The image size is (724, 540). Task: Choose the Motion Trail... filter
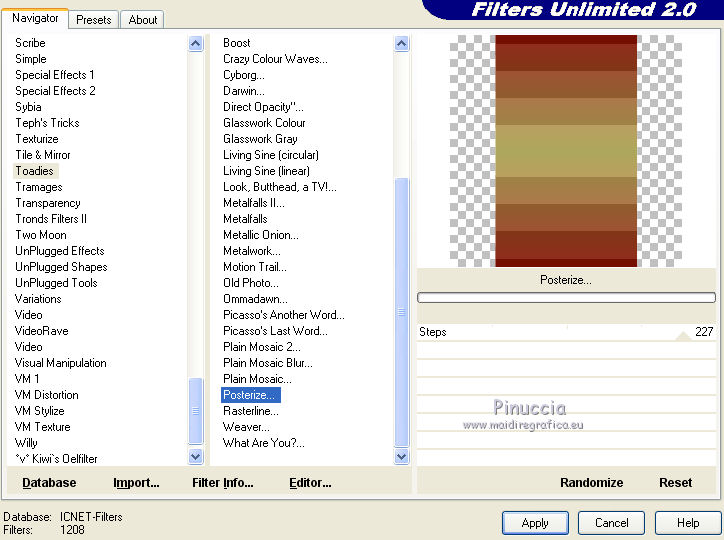[255, 267]
